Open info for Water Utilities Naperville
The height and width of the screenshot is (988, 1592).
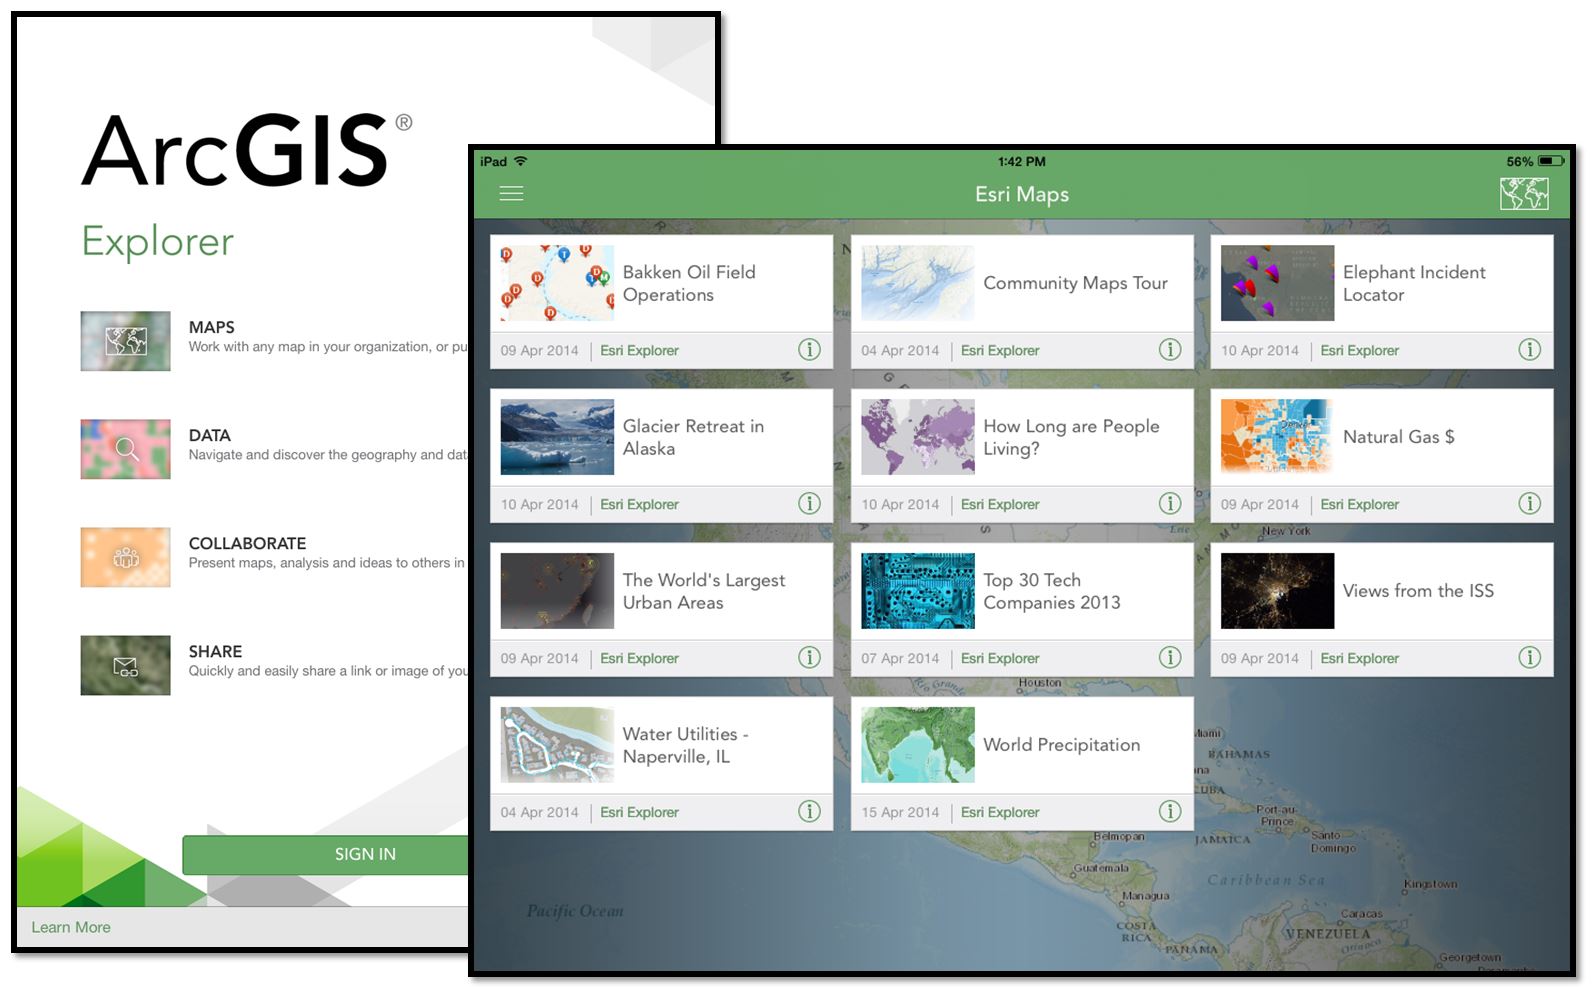pyautogui.click(x=809, y=812)
